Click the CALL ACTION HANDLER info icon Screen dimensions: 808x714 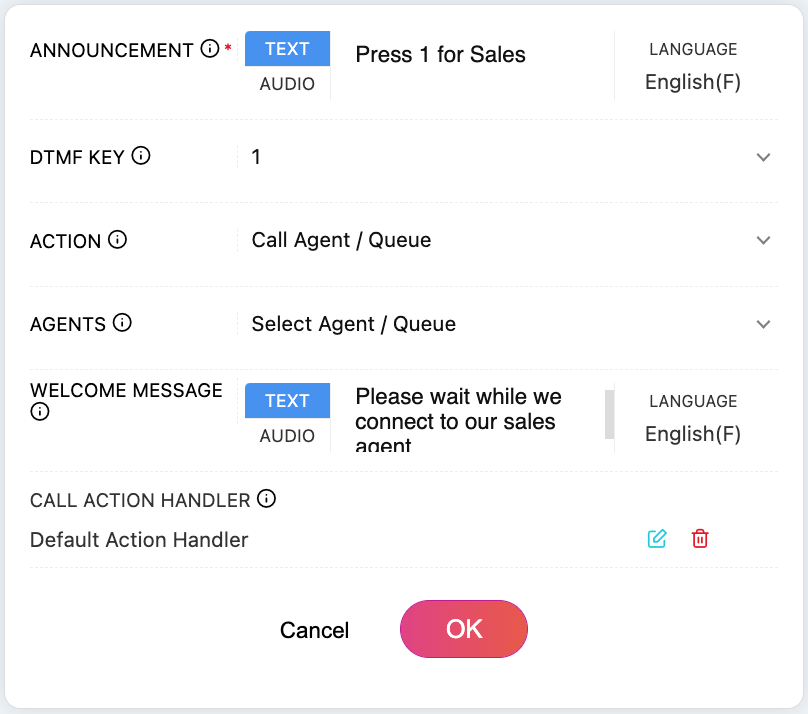(266, 499)
